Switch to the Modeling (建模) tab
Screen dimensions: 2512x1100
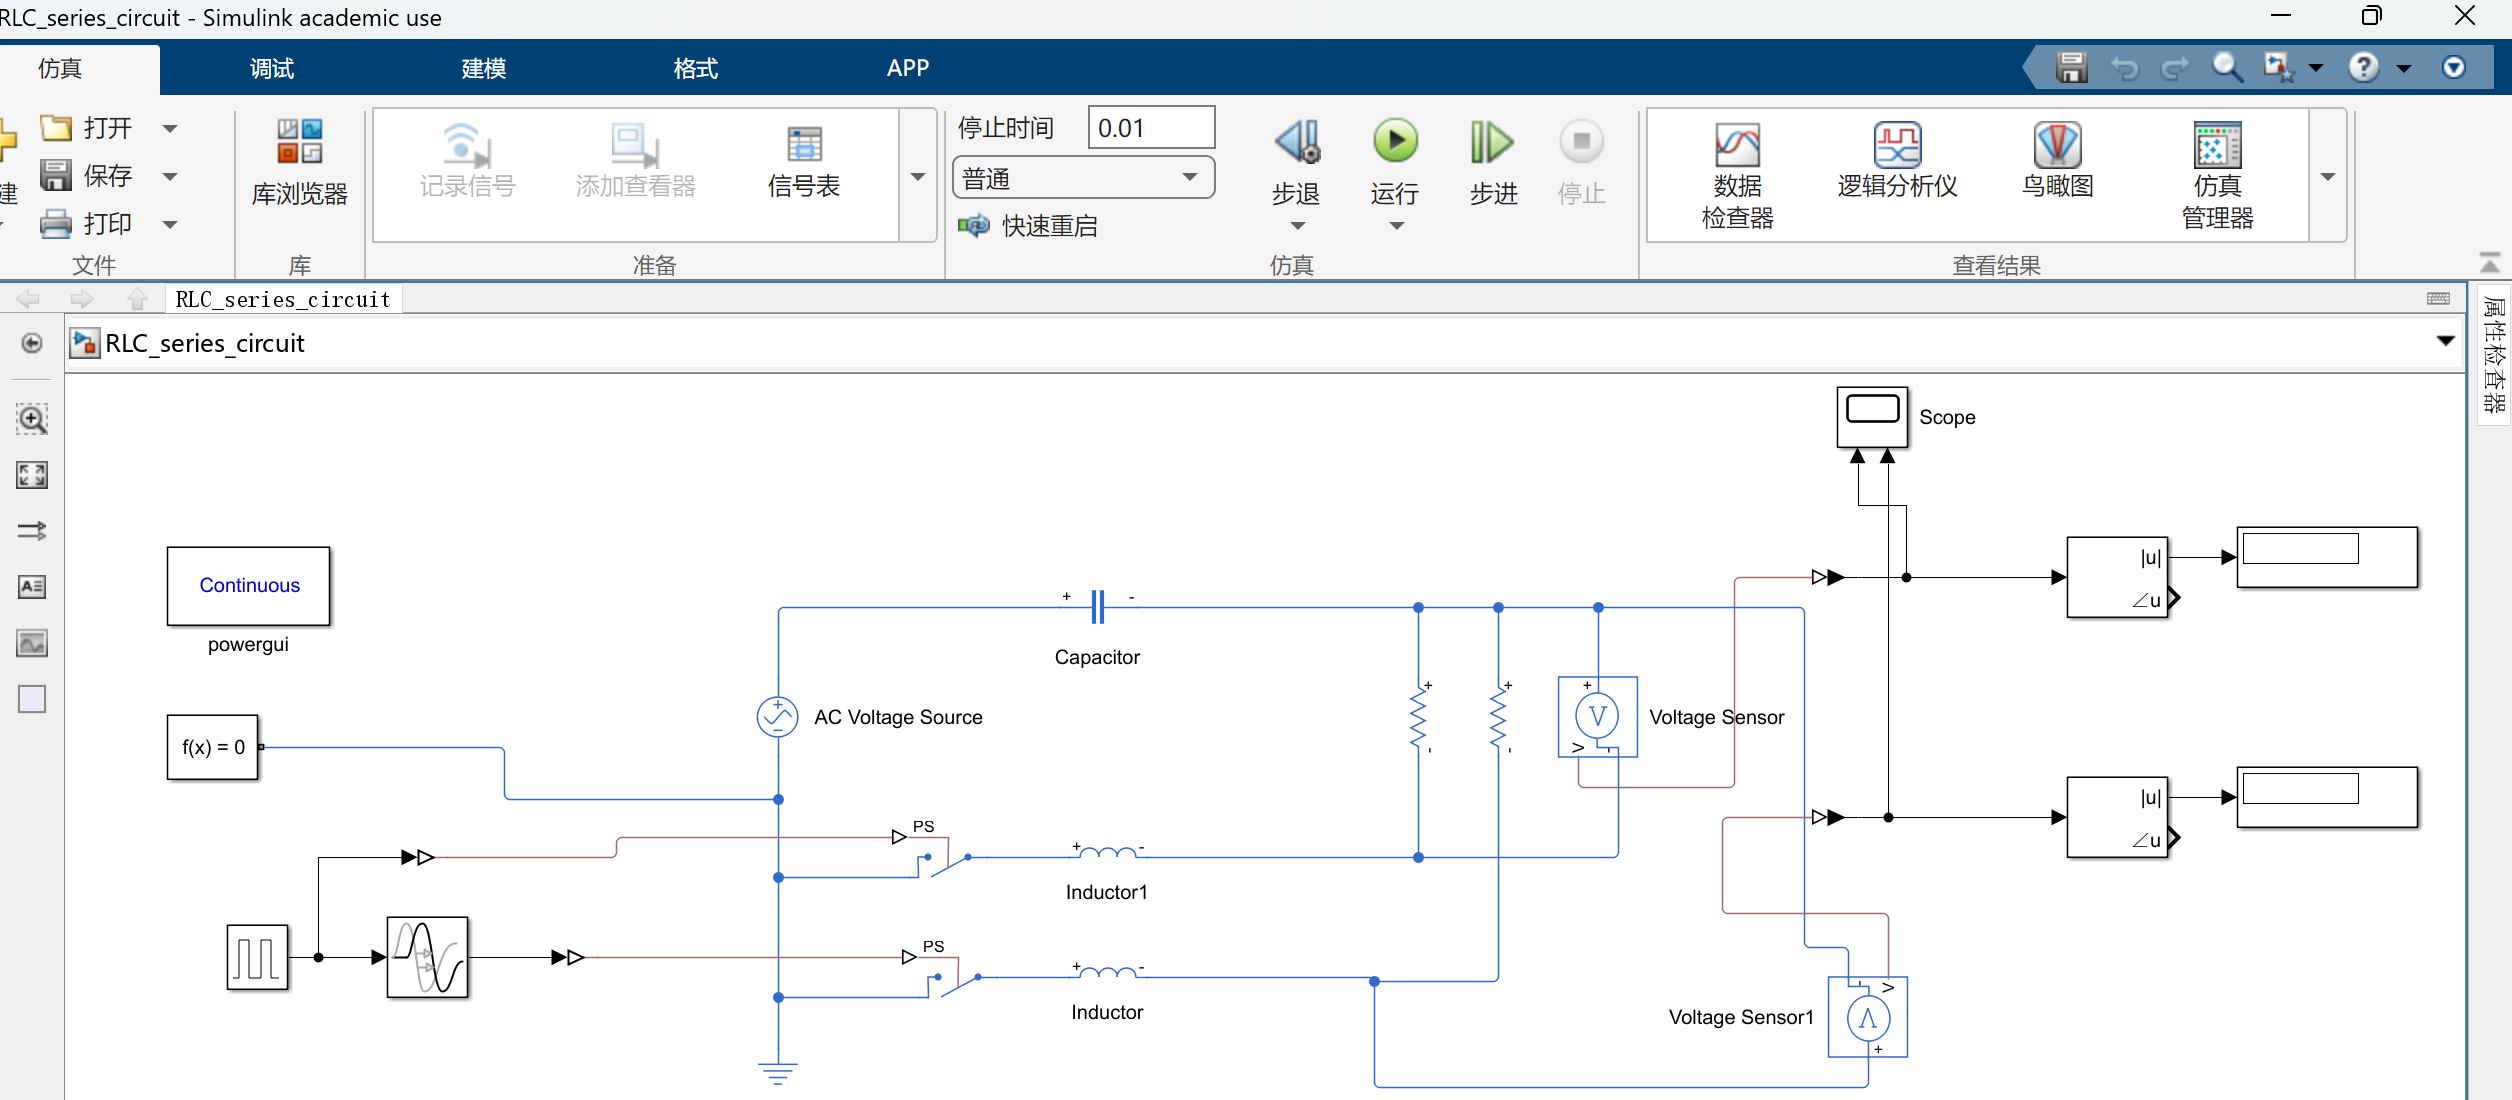483,68
